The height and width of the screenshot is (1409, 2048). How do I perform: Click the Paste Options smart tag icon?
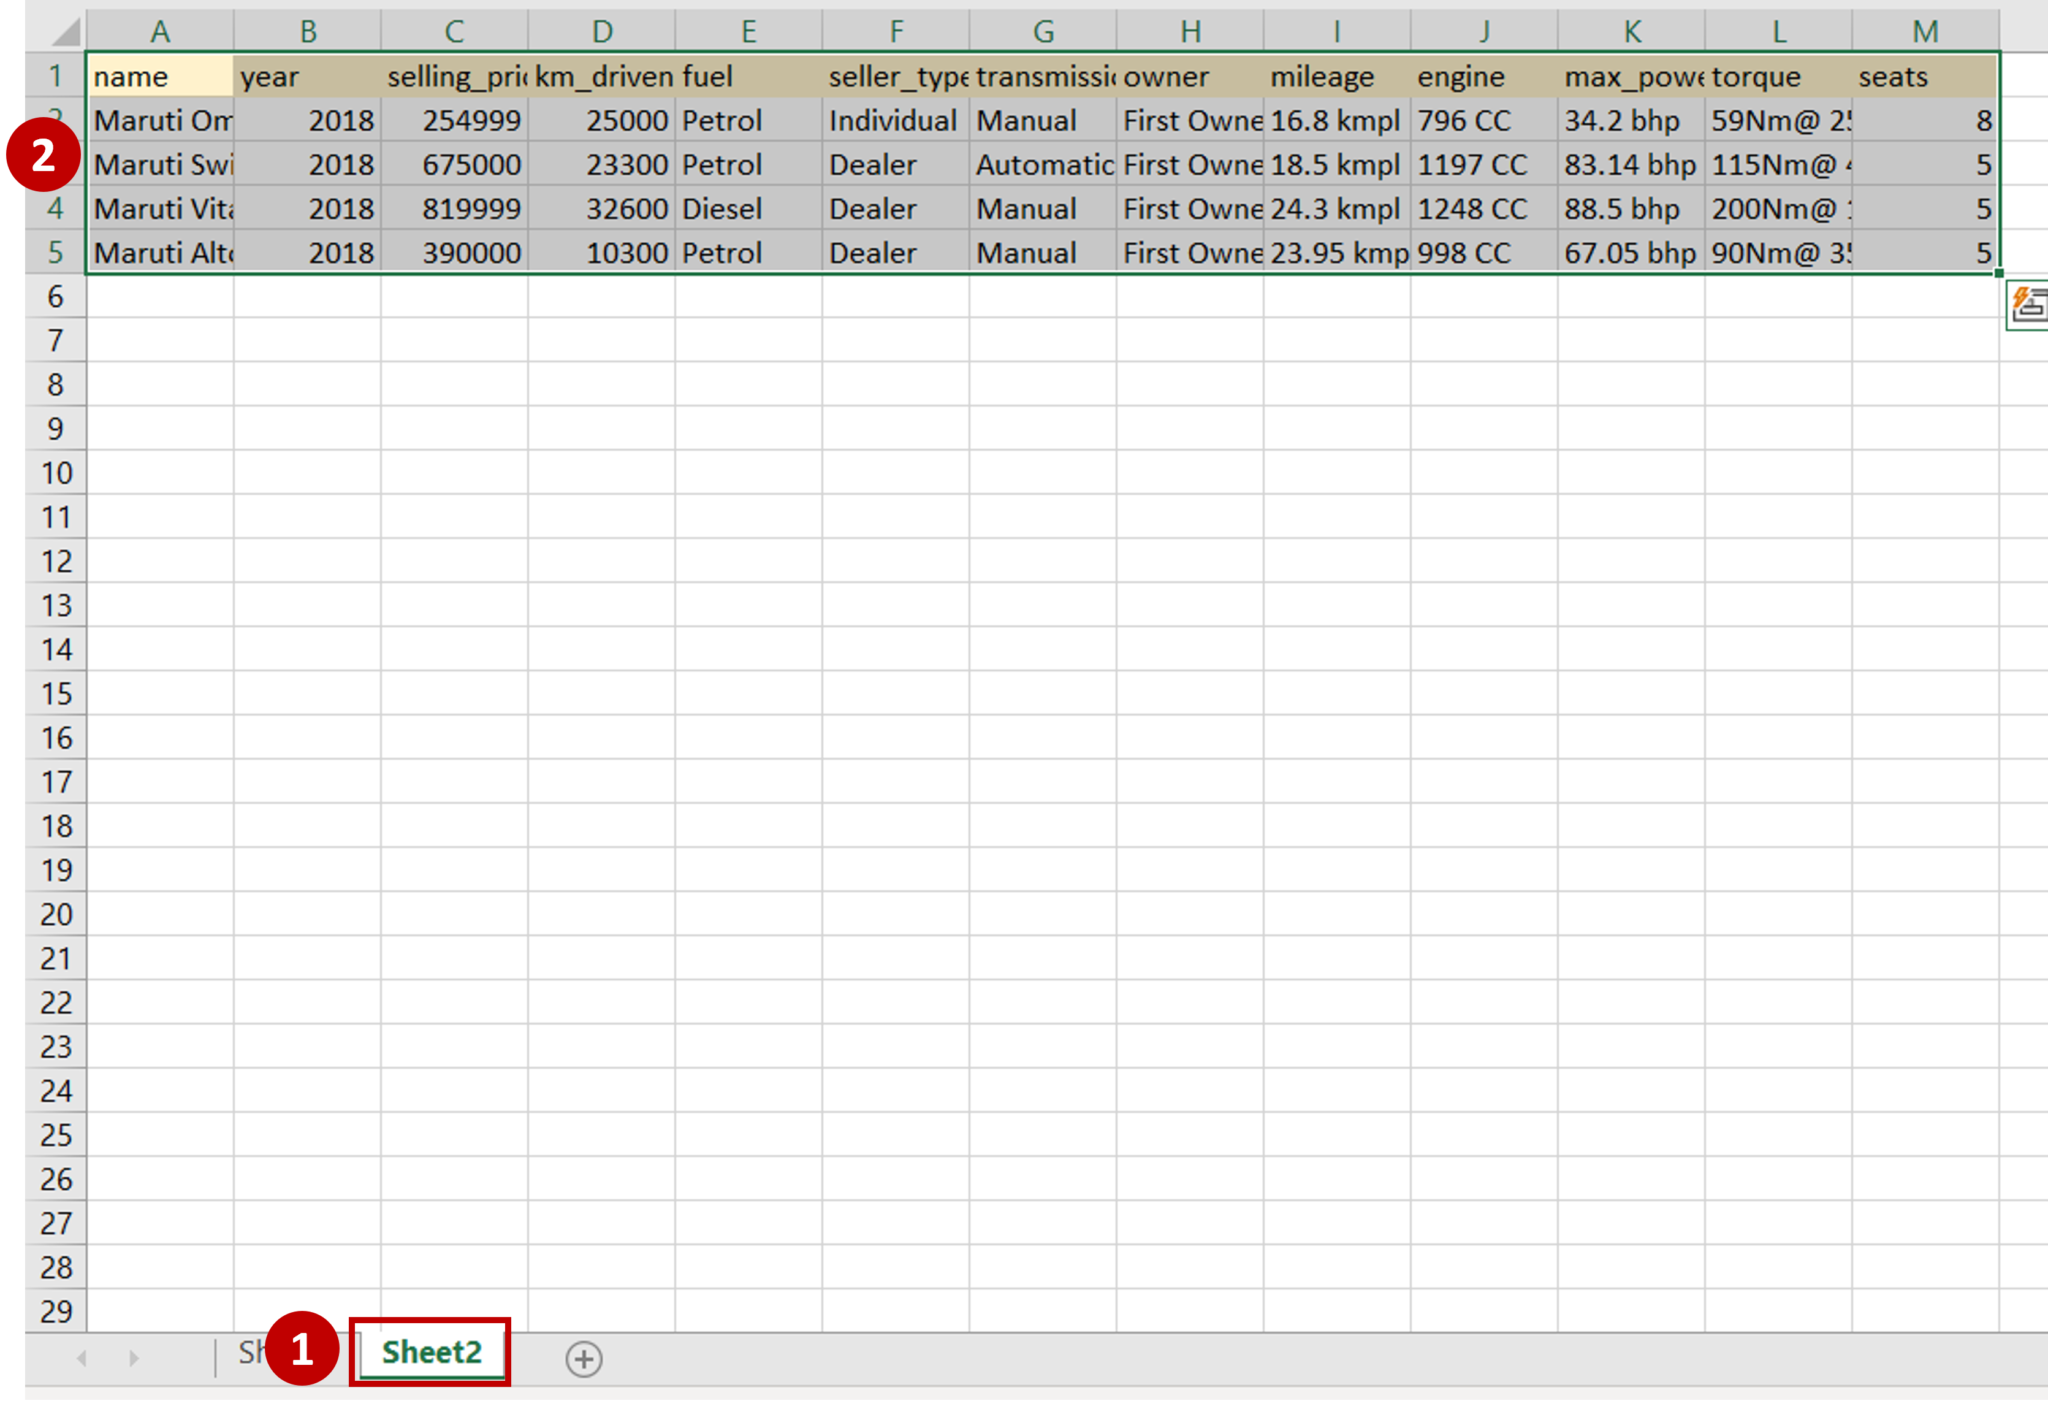click(2028, 304)
